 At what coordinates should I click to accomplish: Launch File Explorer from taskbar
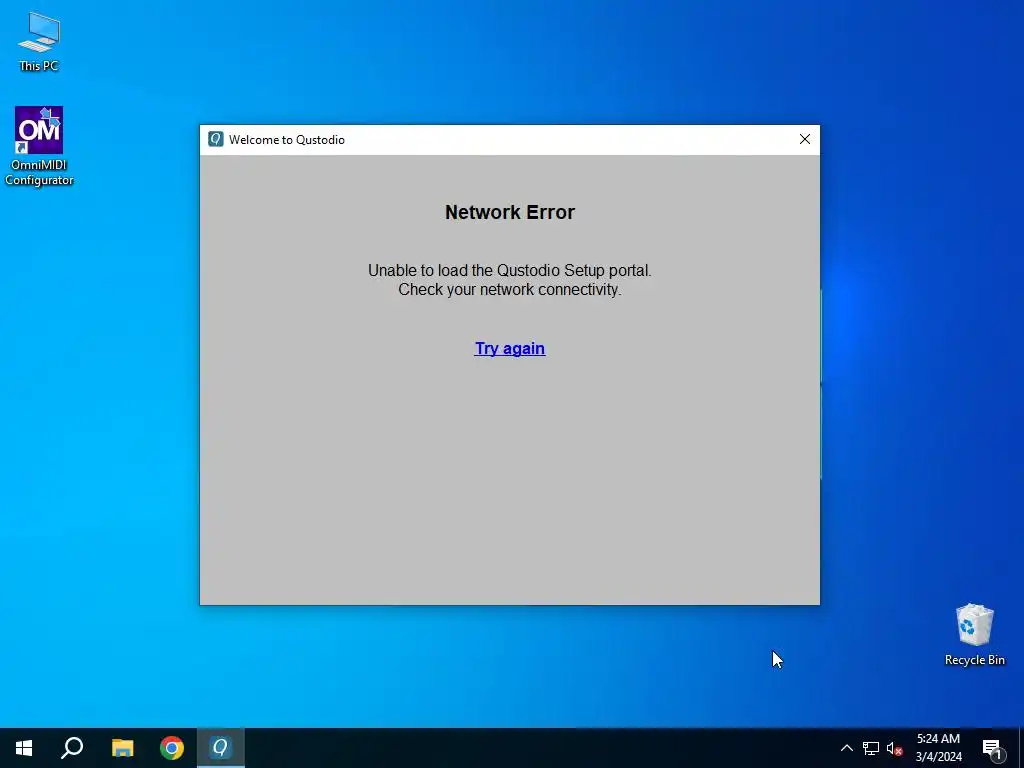point(122,748)
